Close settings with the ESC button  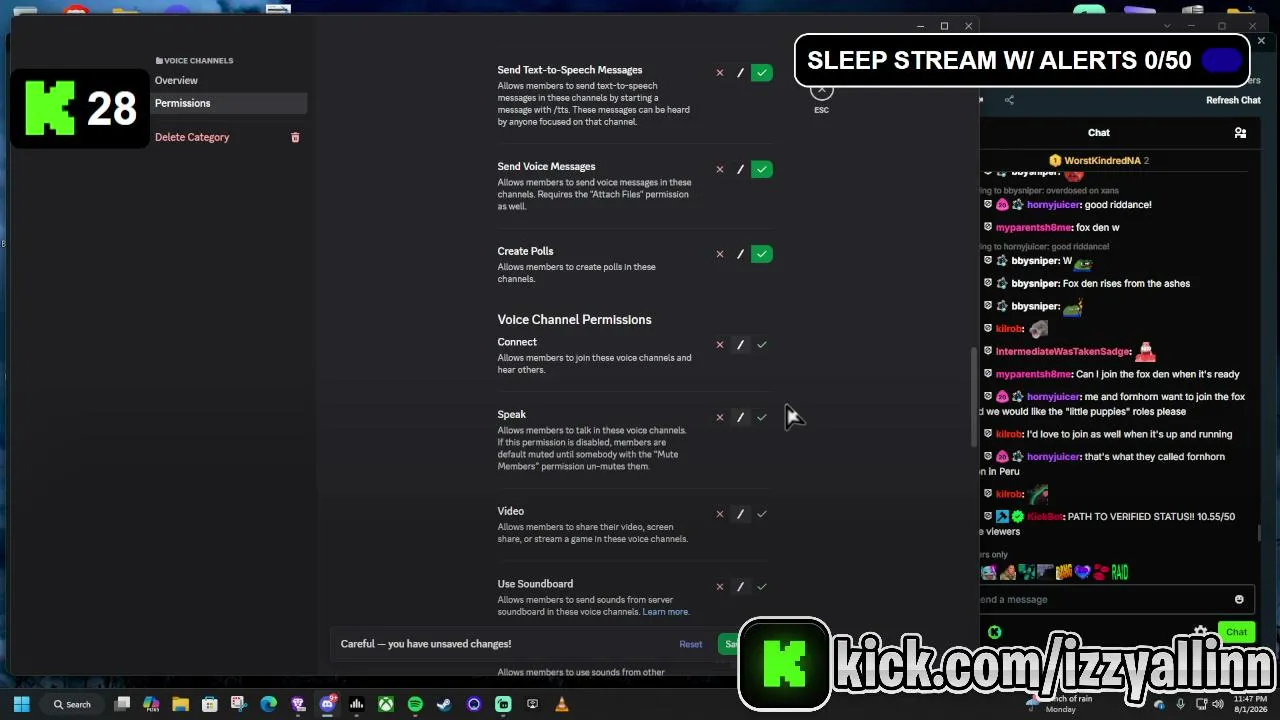(821, 91)
